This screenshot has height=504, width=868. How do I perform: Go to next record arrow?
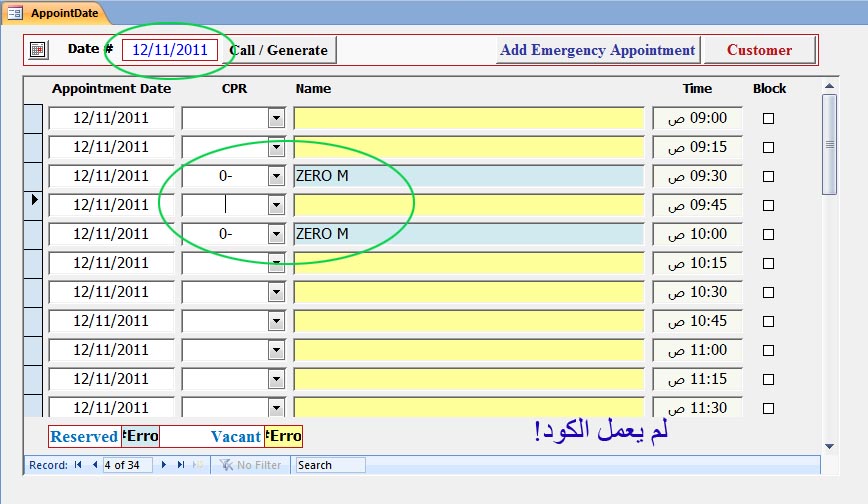point(163,465)
